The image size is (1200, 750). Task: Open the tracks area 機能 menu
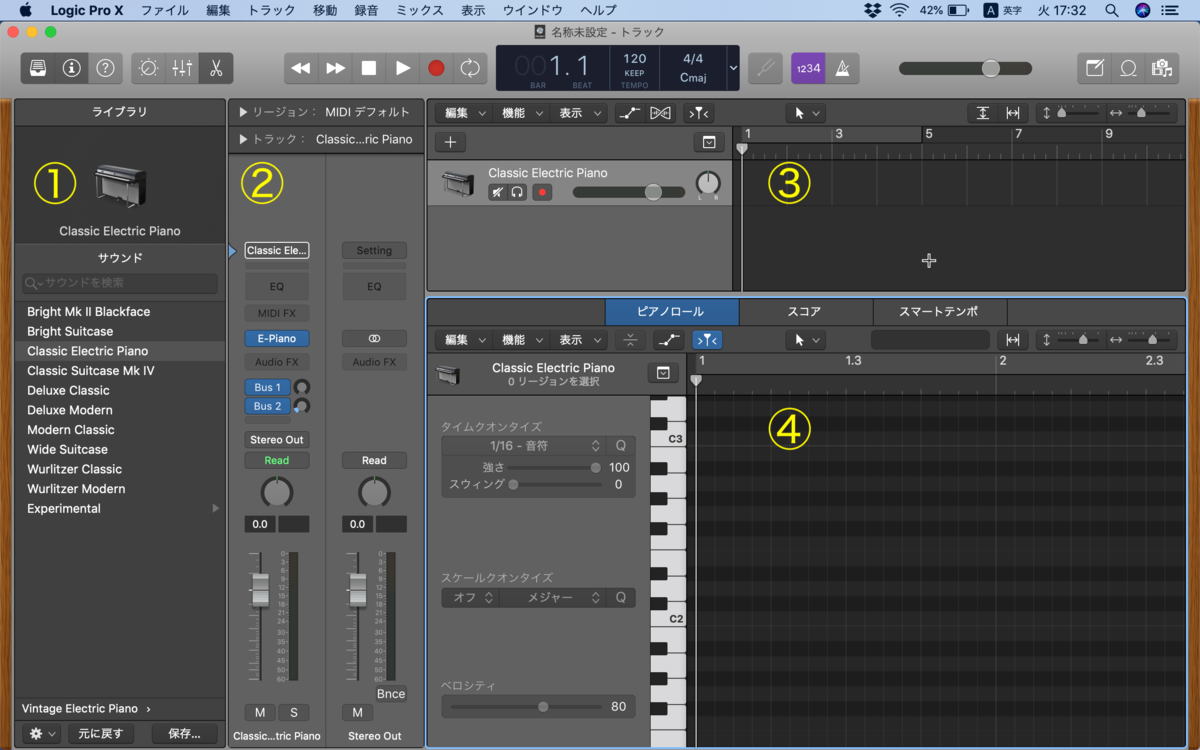520,113
